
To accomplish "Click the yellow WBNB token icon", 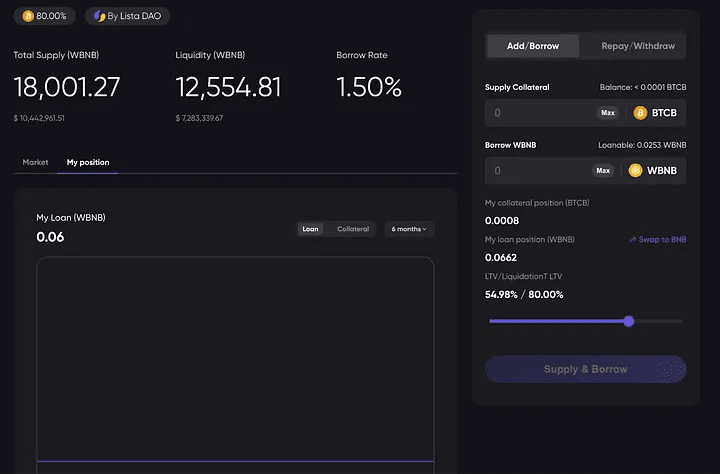I will pyautogui.click(x=635, y=171).
